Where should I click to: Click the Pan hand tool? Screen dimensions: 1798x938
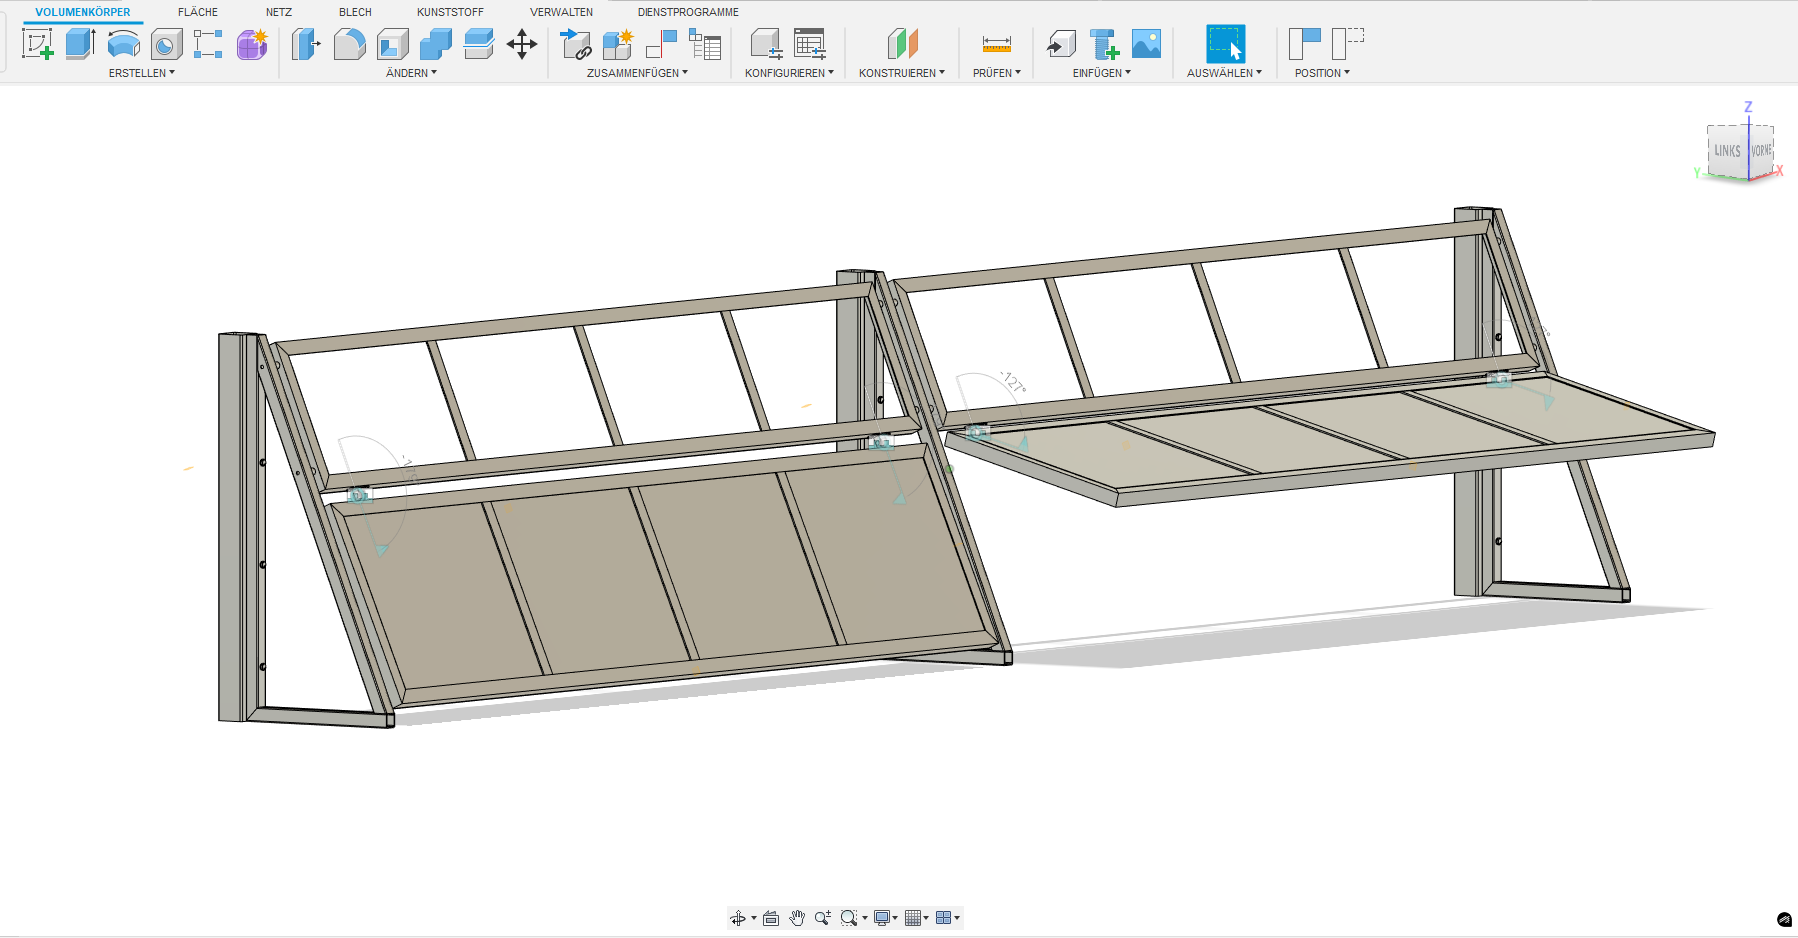(x=797, y=918)
